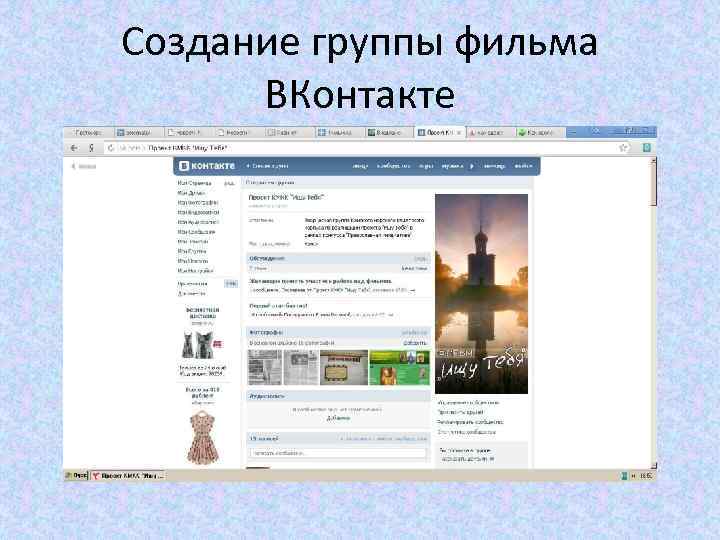Switch to the seventh browser tab

(x=388, y=132)
